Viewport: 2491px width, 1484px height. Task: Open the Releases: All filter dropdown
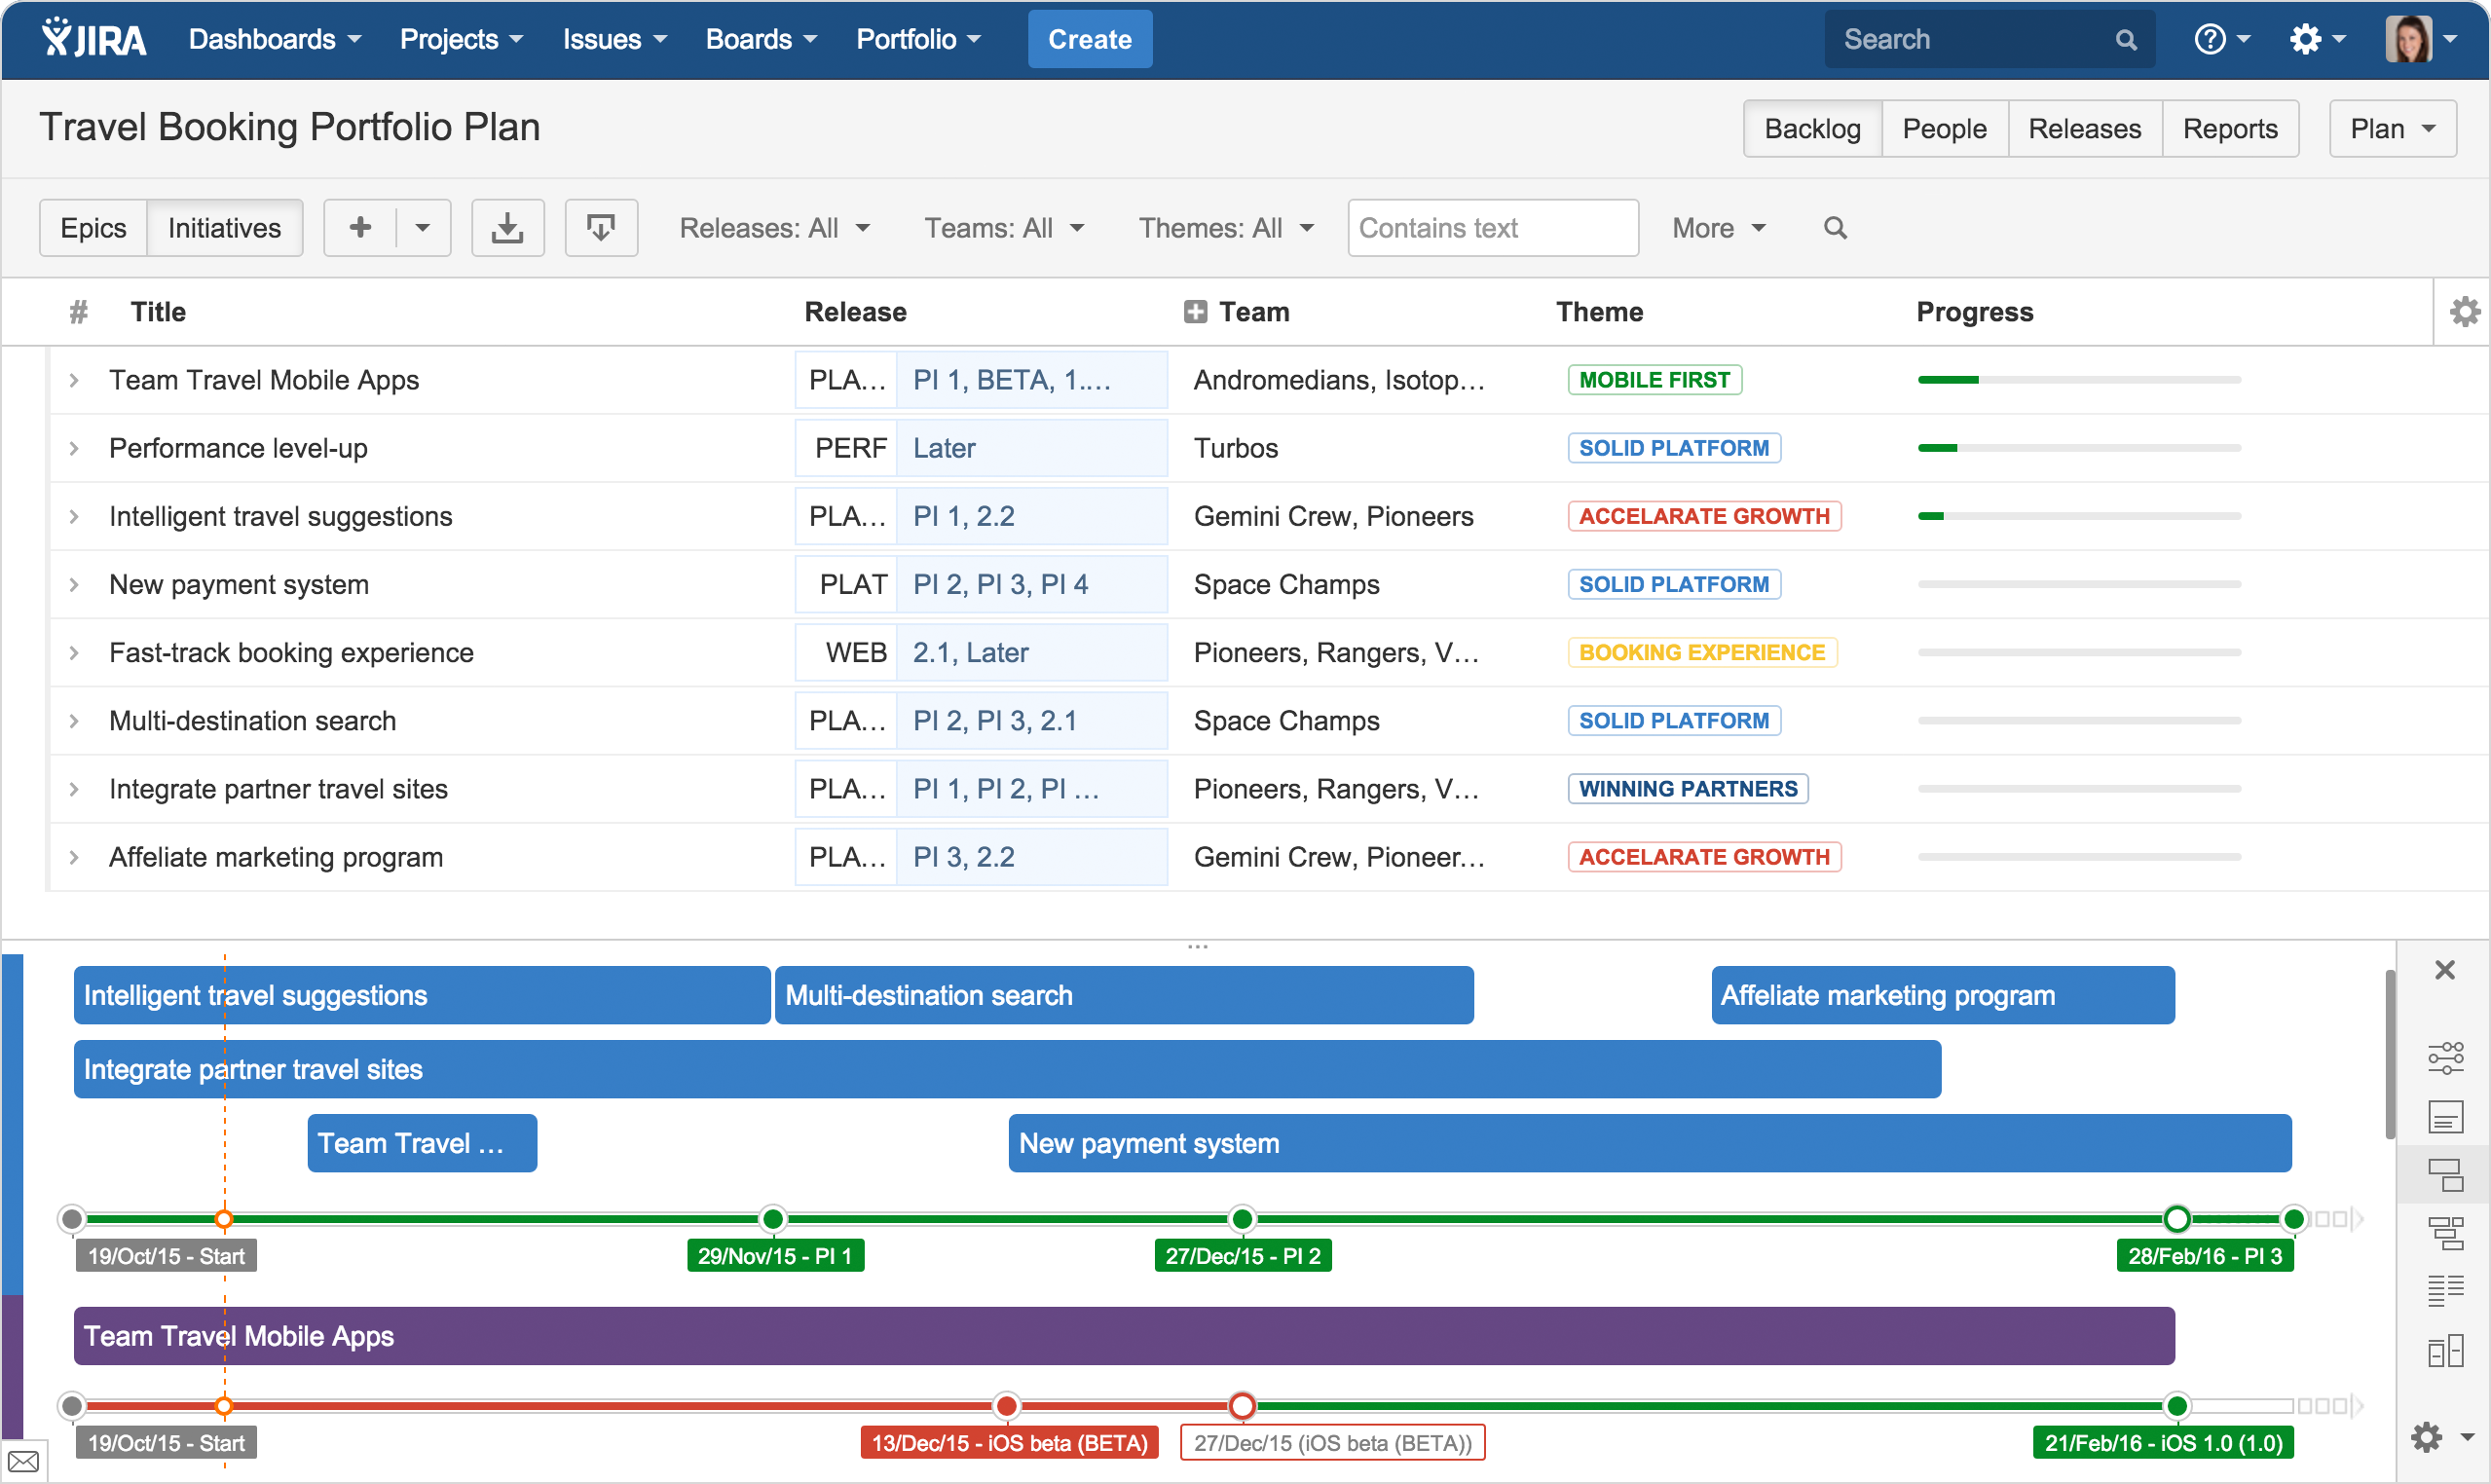[x=774, y=228]
